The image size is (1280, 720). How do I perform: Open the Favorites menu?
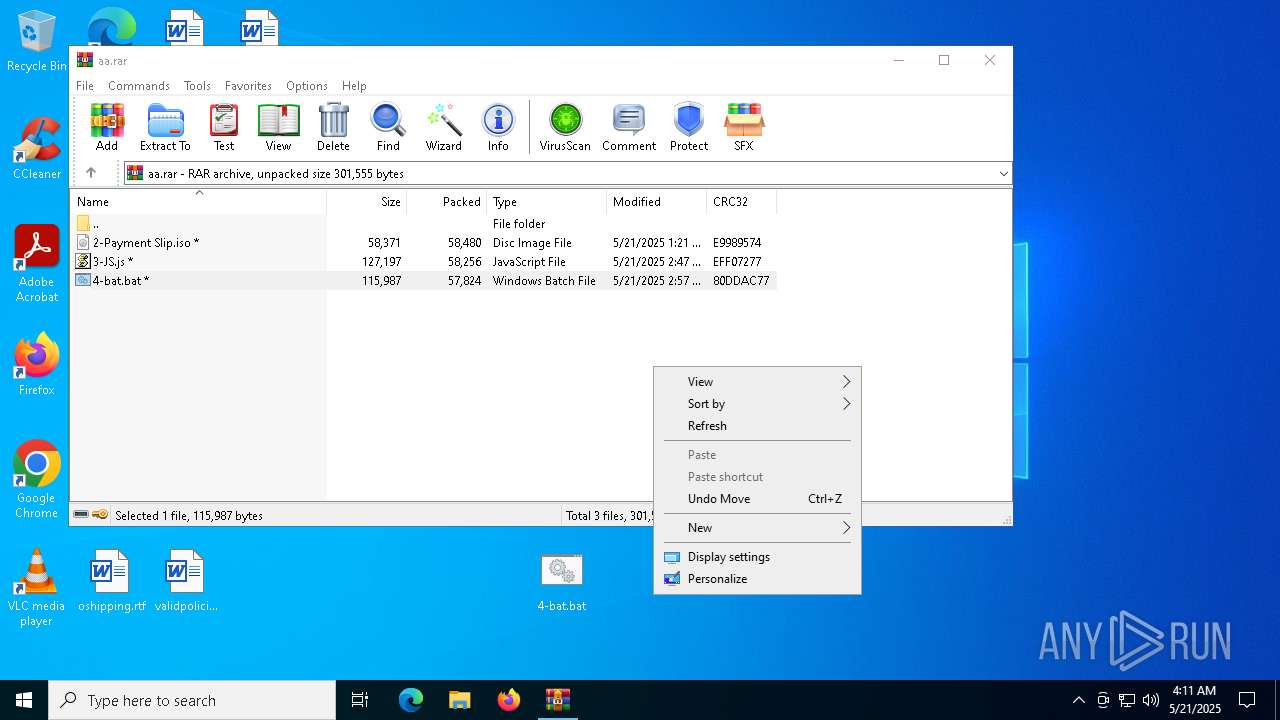point(248,86)
